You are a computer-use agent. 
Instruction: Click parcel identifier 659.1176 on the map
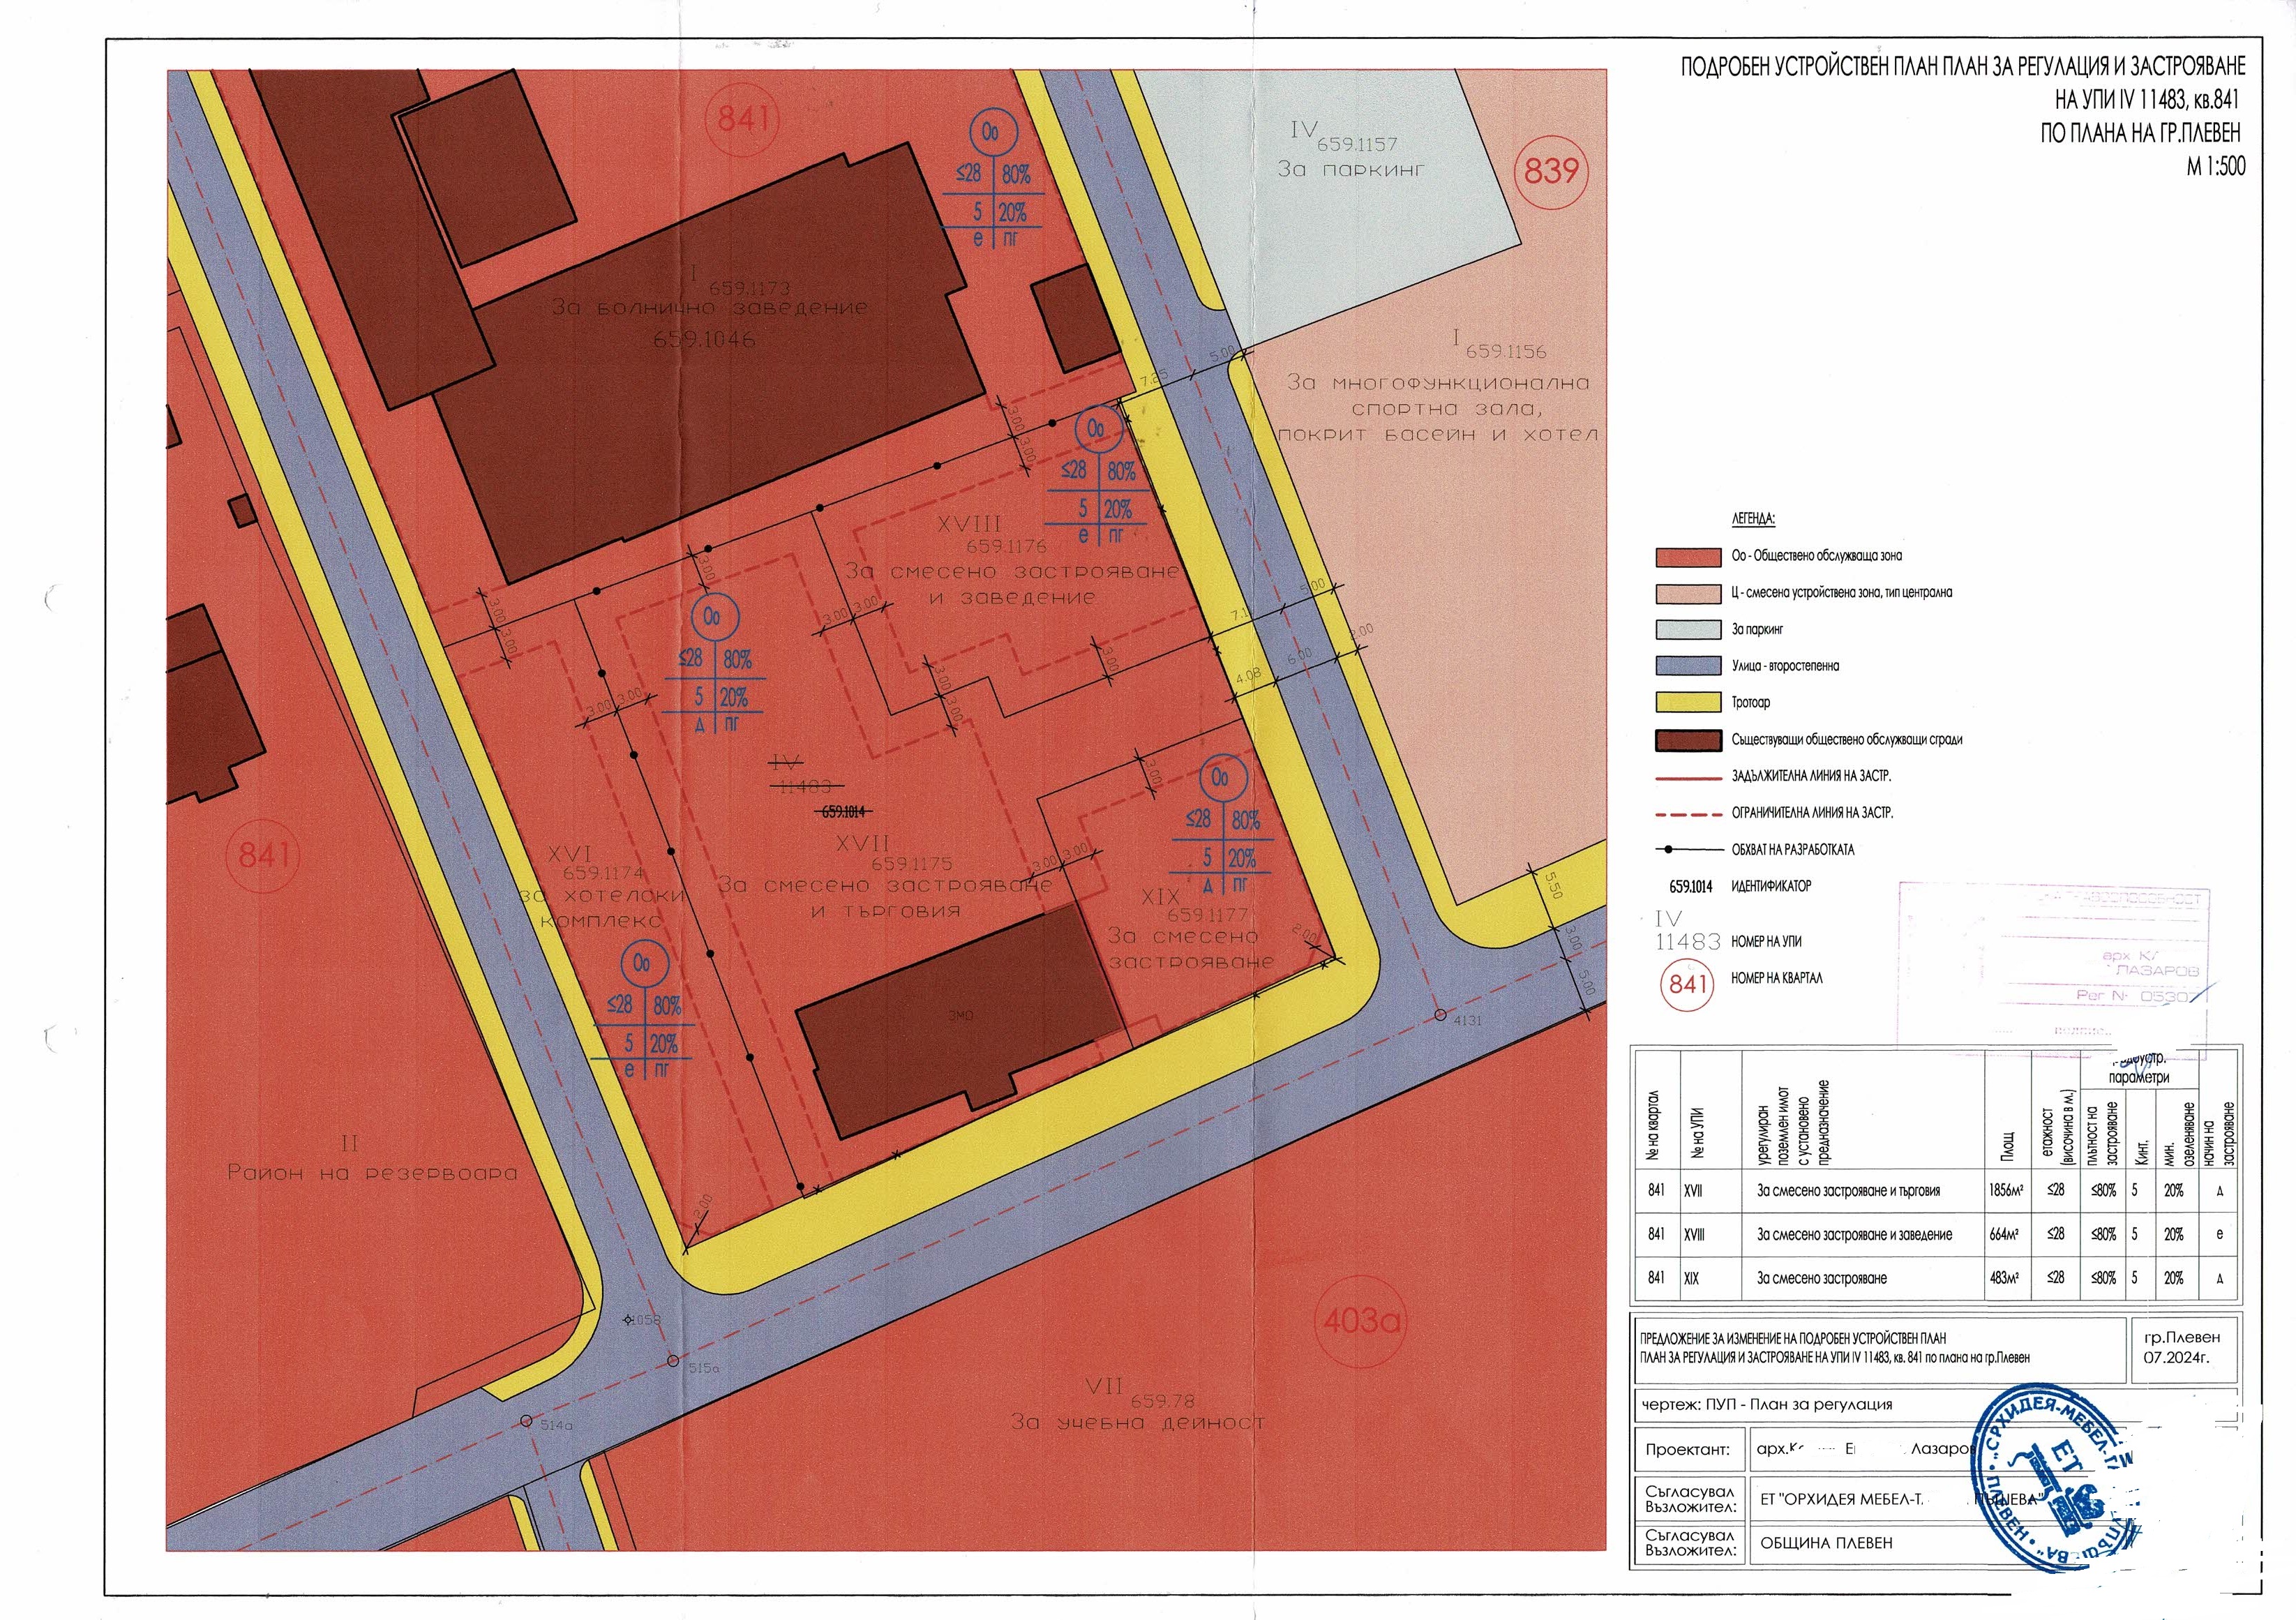pyautogui.click(x=1006, y=547)
